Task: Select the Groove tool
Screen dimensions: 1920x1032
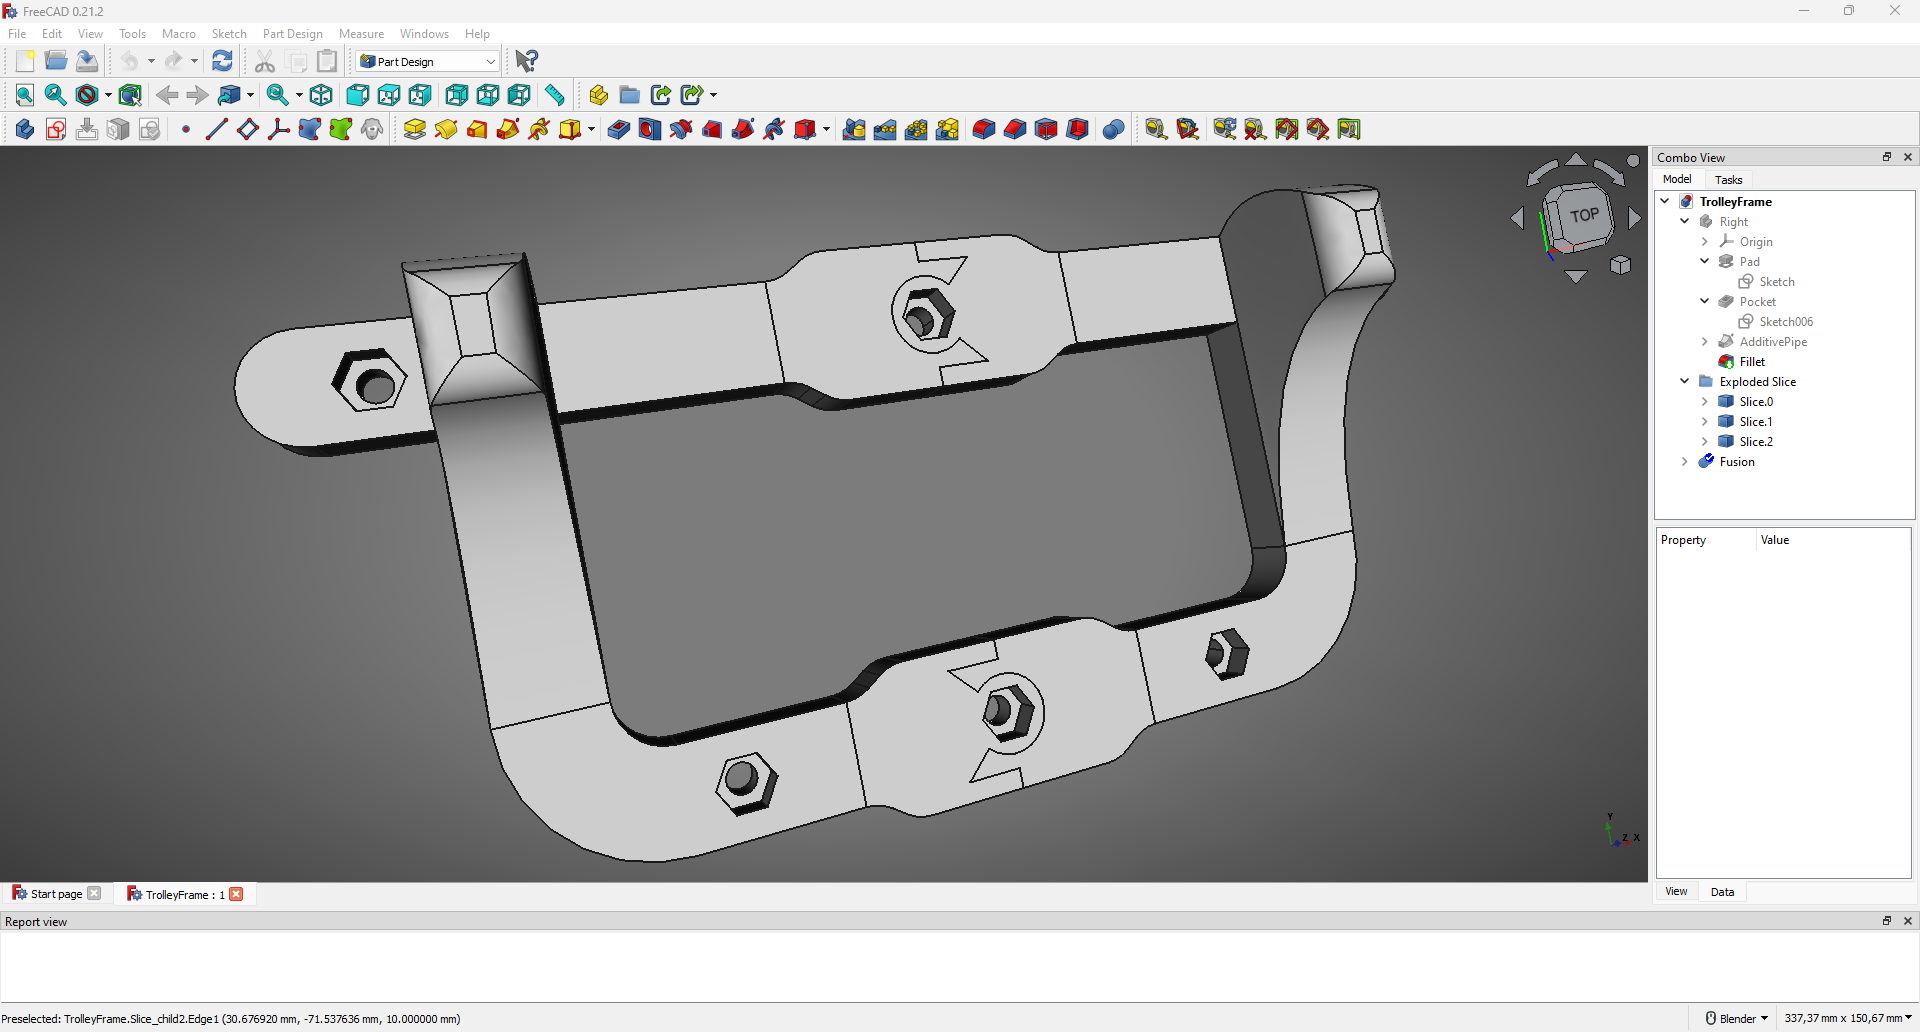Action: (x=681, y=129)
